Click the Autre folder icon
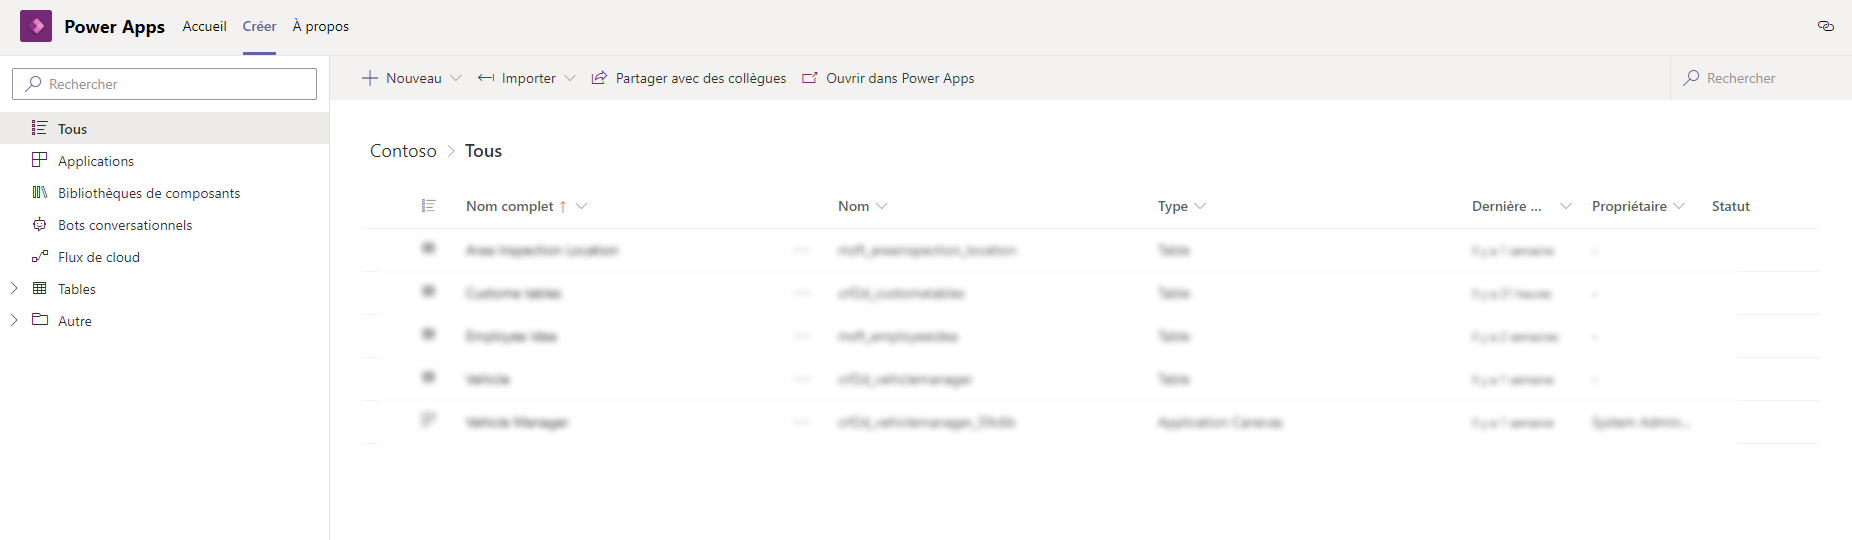The height and width of the screenshot is (540, 1852). [x=39, y=320]
